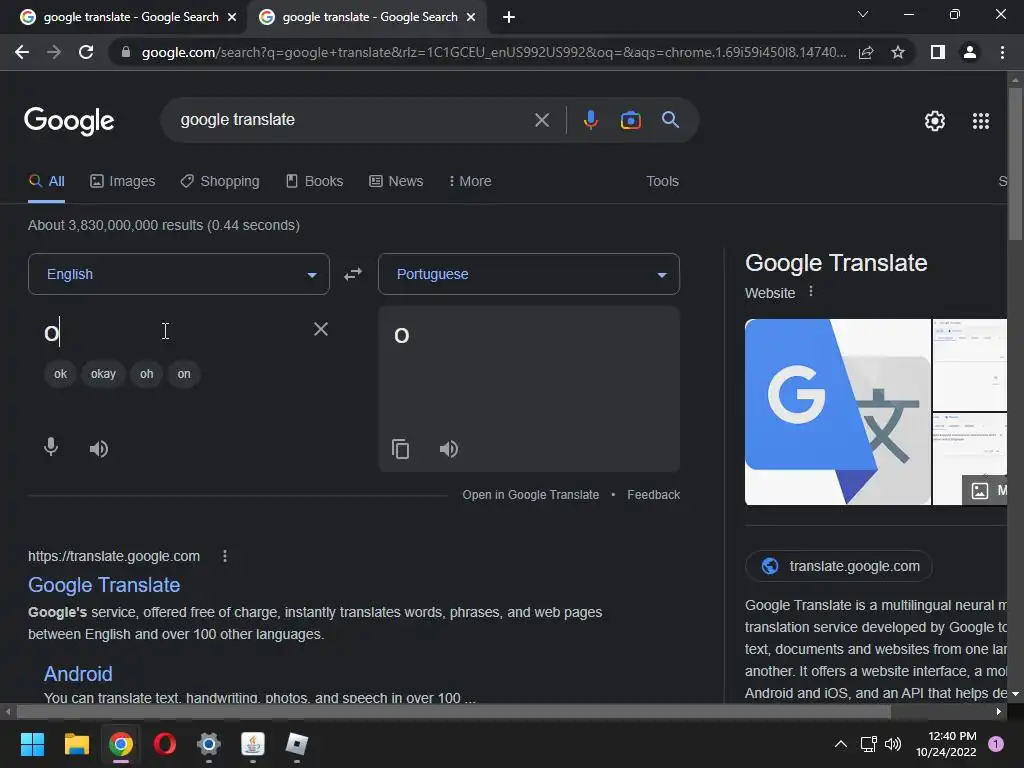
Task: Show hidden system tray icons
Action: pos(840,744)
